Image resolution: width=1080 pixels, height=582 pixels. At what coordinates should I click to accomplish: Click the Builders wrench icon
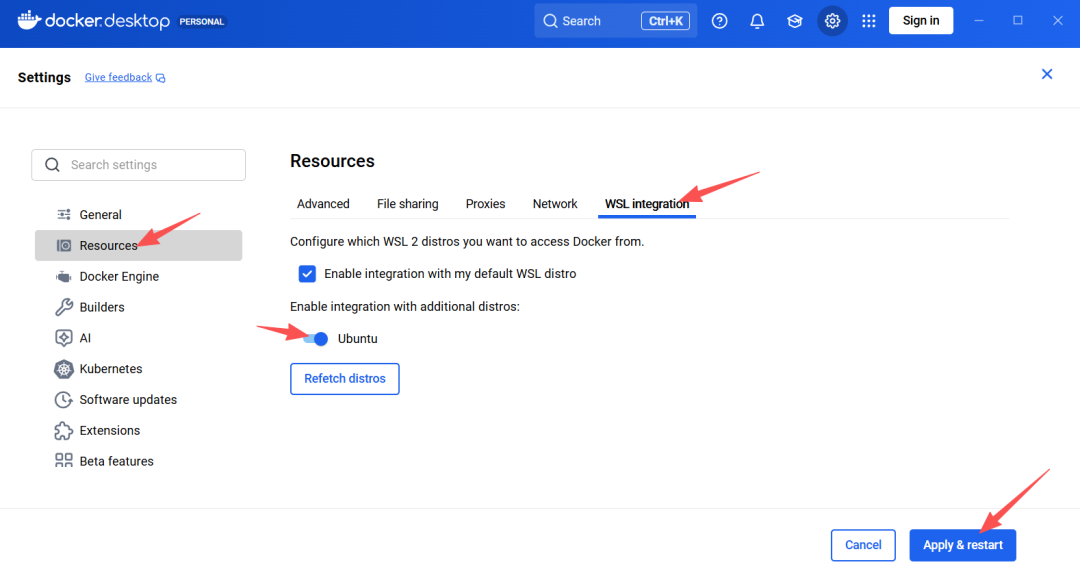click(x=63, y=307)
